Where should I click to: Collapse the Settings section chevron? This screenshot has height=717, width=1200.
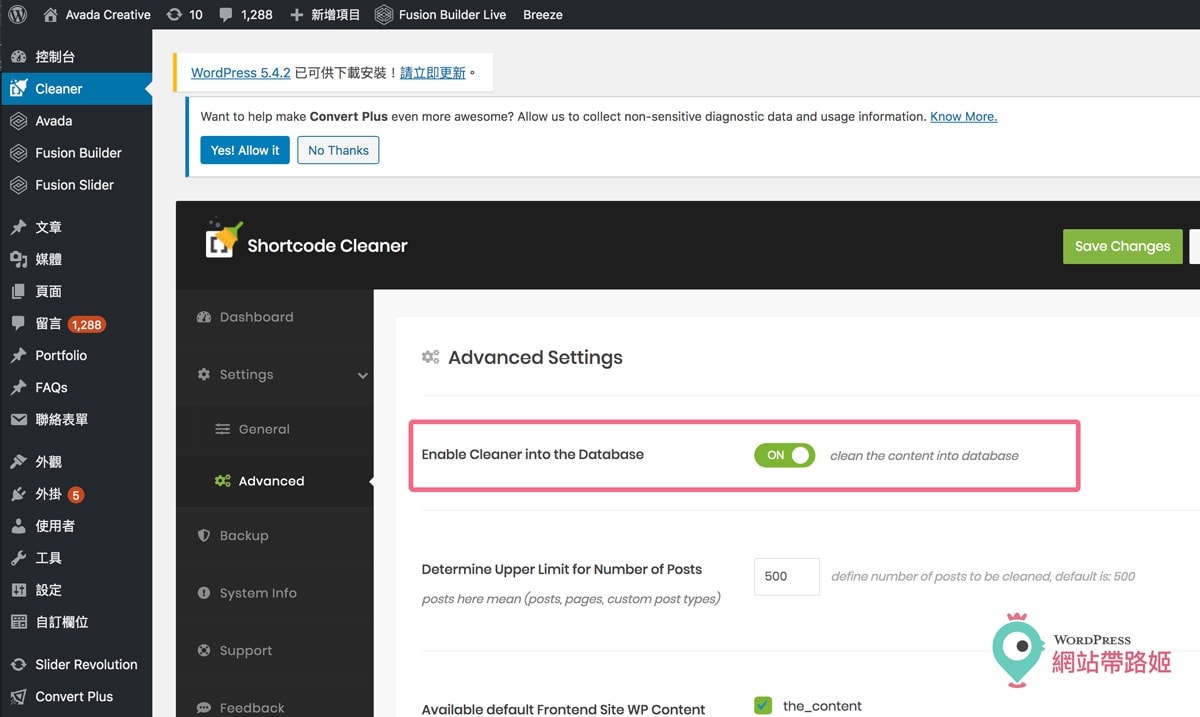click(x=362, y=376)
